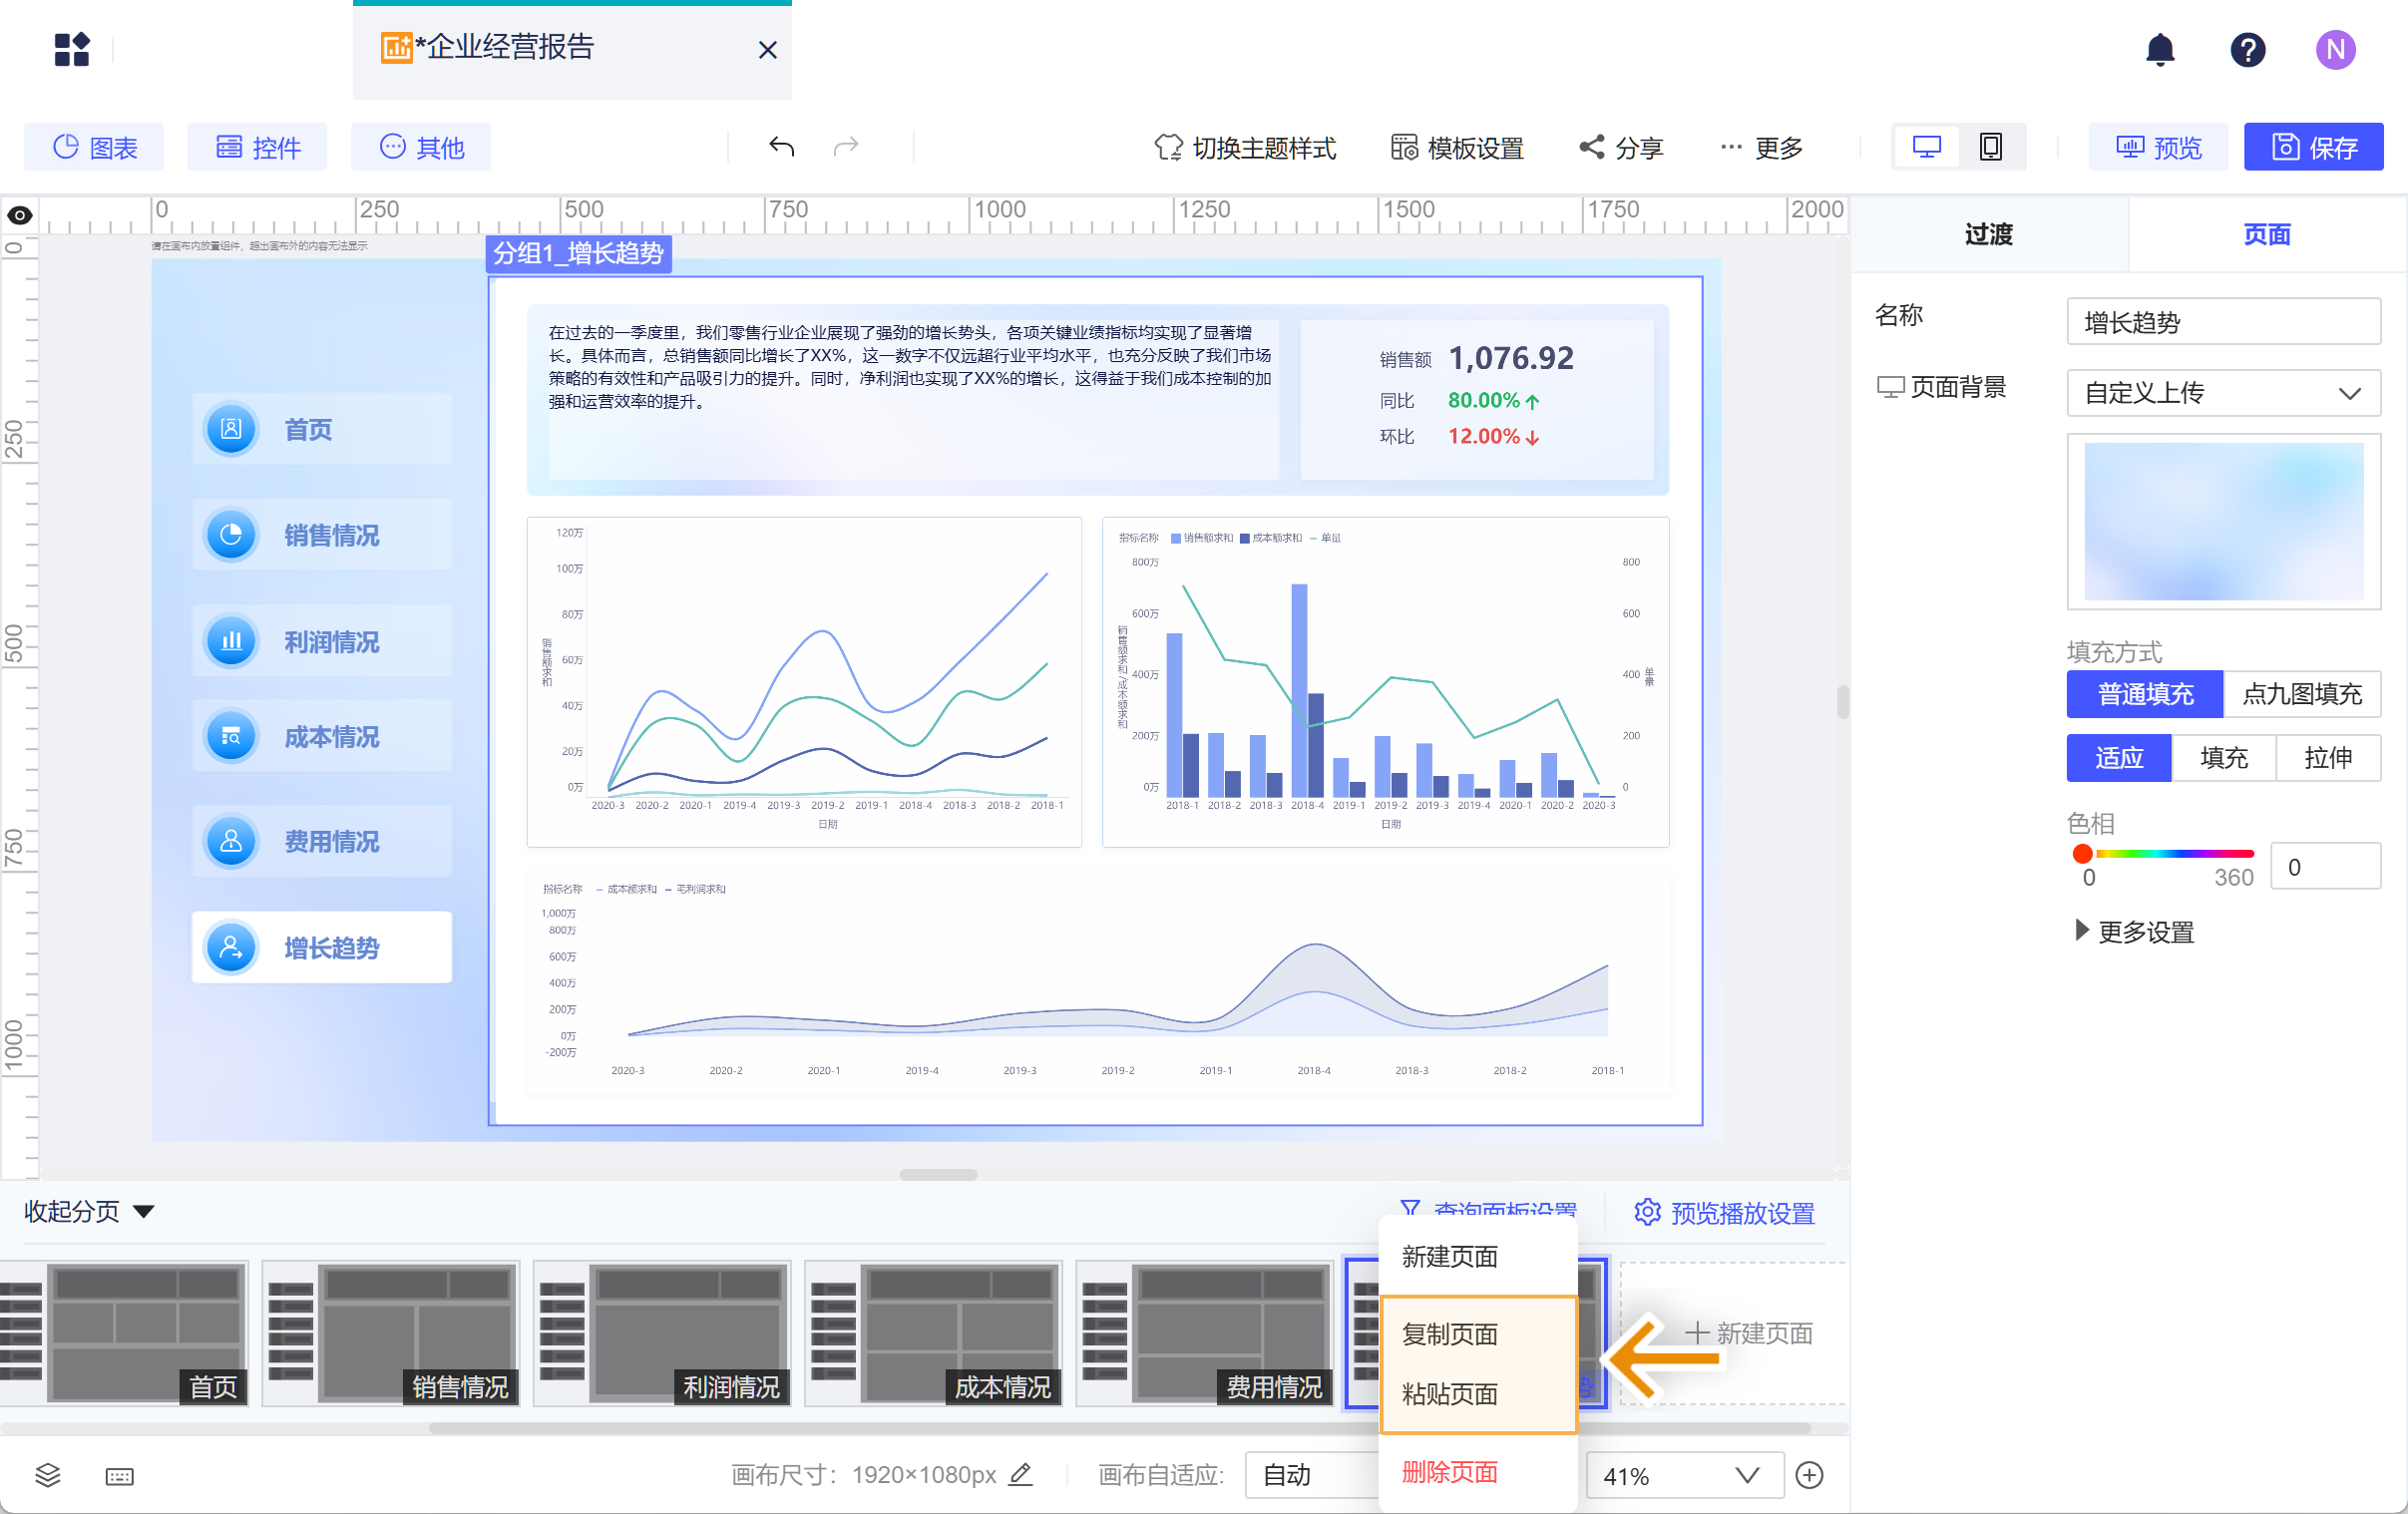Select 复制页面 from context menu

(x=1449, y=1333)
